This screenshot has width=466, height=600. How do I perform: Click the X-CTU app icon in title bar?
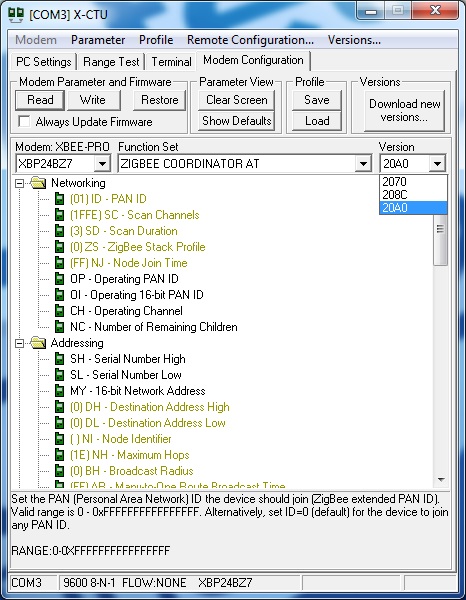tap(16, 14)
